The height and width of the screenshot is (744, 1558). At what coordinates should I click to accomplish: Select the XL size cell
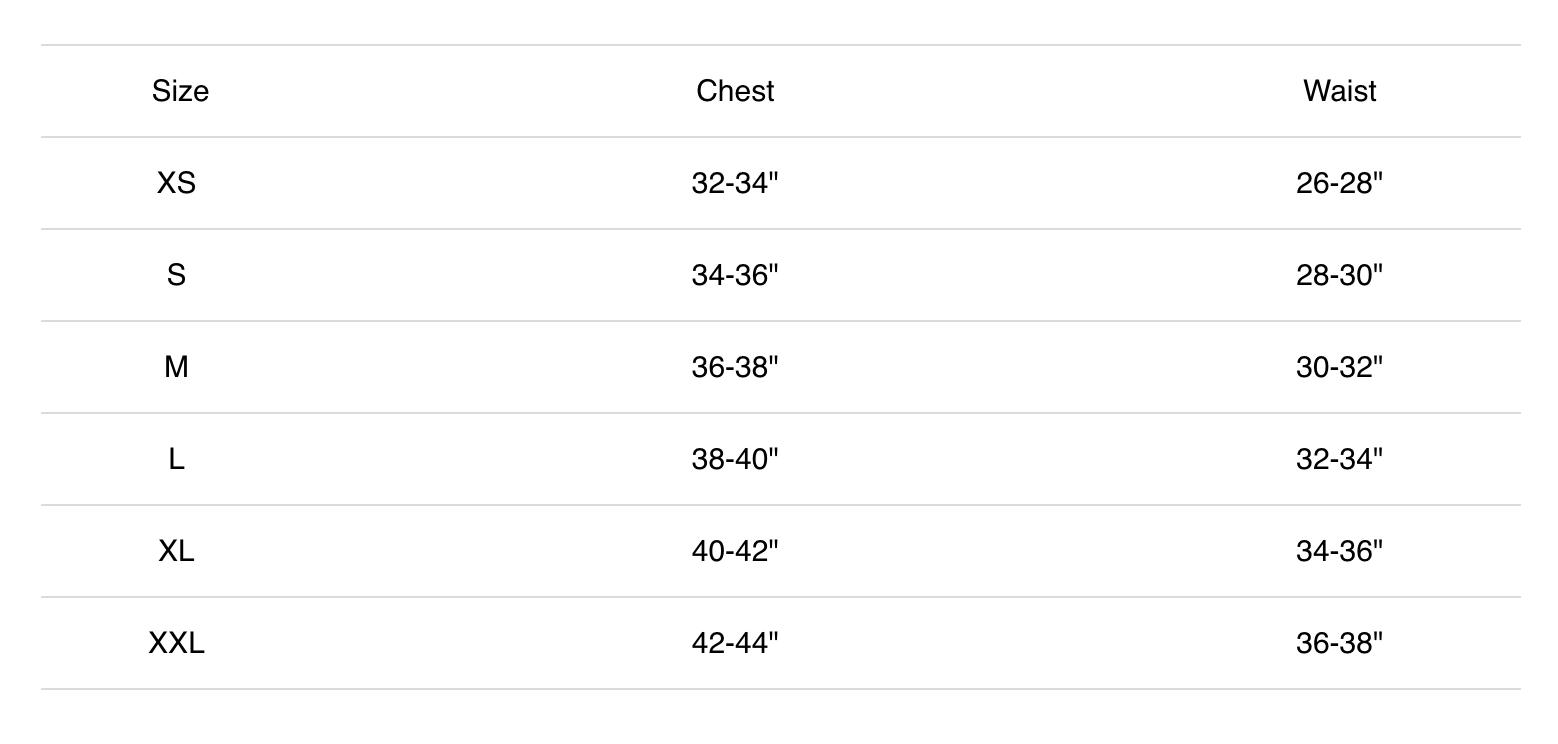tap(176, 551)
